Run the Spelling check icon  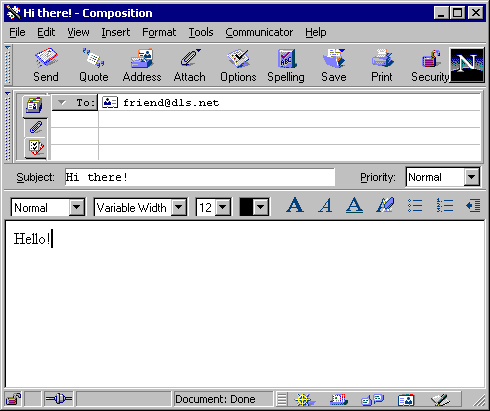click(286, 58)
